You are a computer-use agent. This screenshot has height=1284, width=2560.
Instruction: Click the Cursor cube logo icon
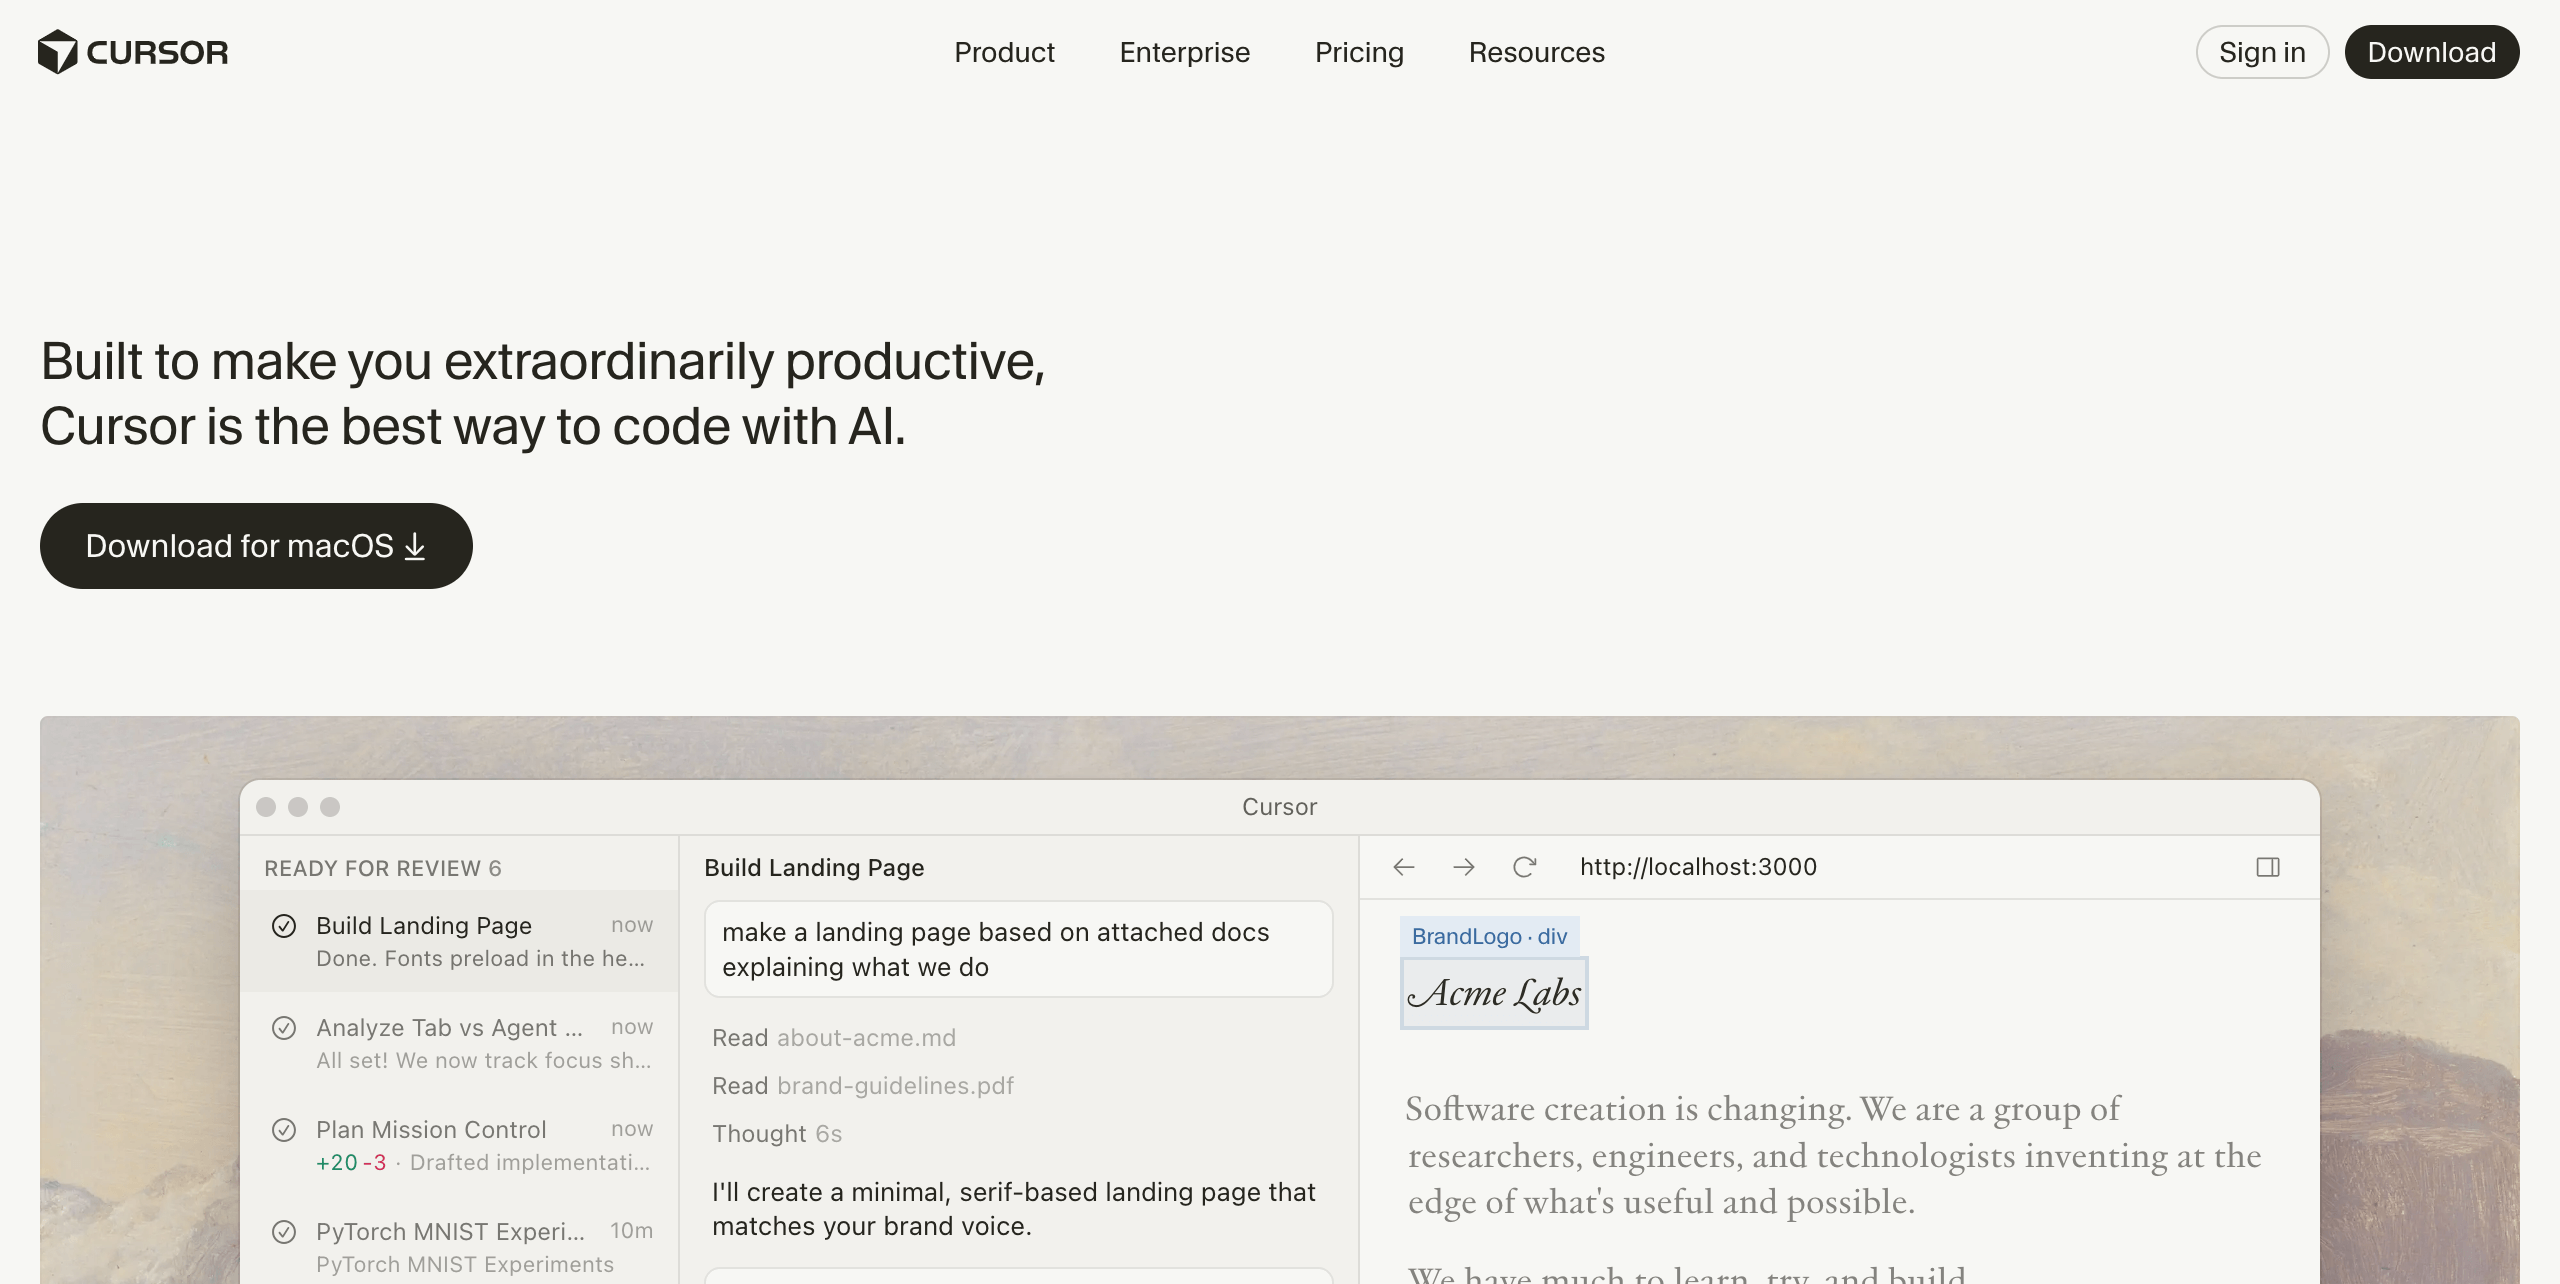58,52
